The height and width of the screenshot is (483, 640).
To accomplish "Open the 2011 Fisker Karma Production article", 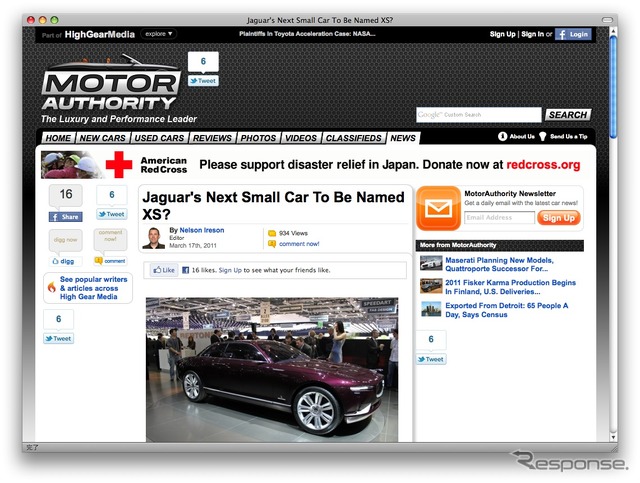I will click(x=510, y=287).
